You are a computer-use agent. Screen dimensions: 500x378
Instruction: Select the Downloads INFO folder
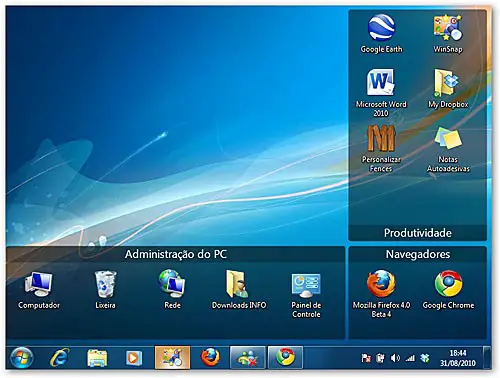pyautogui.click(x=239, y=289)
